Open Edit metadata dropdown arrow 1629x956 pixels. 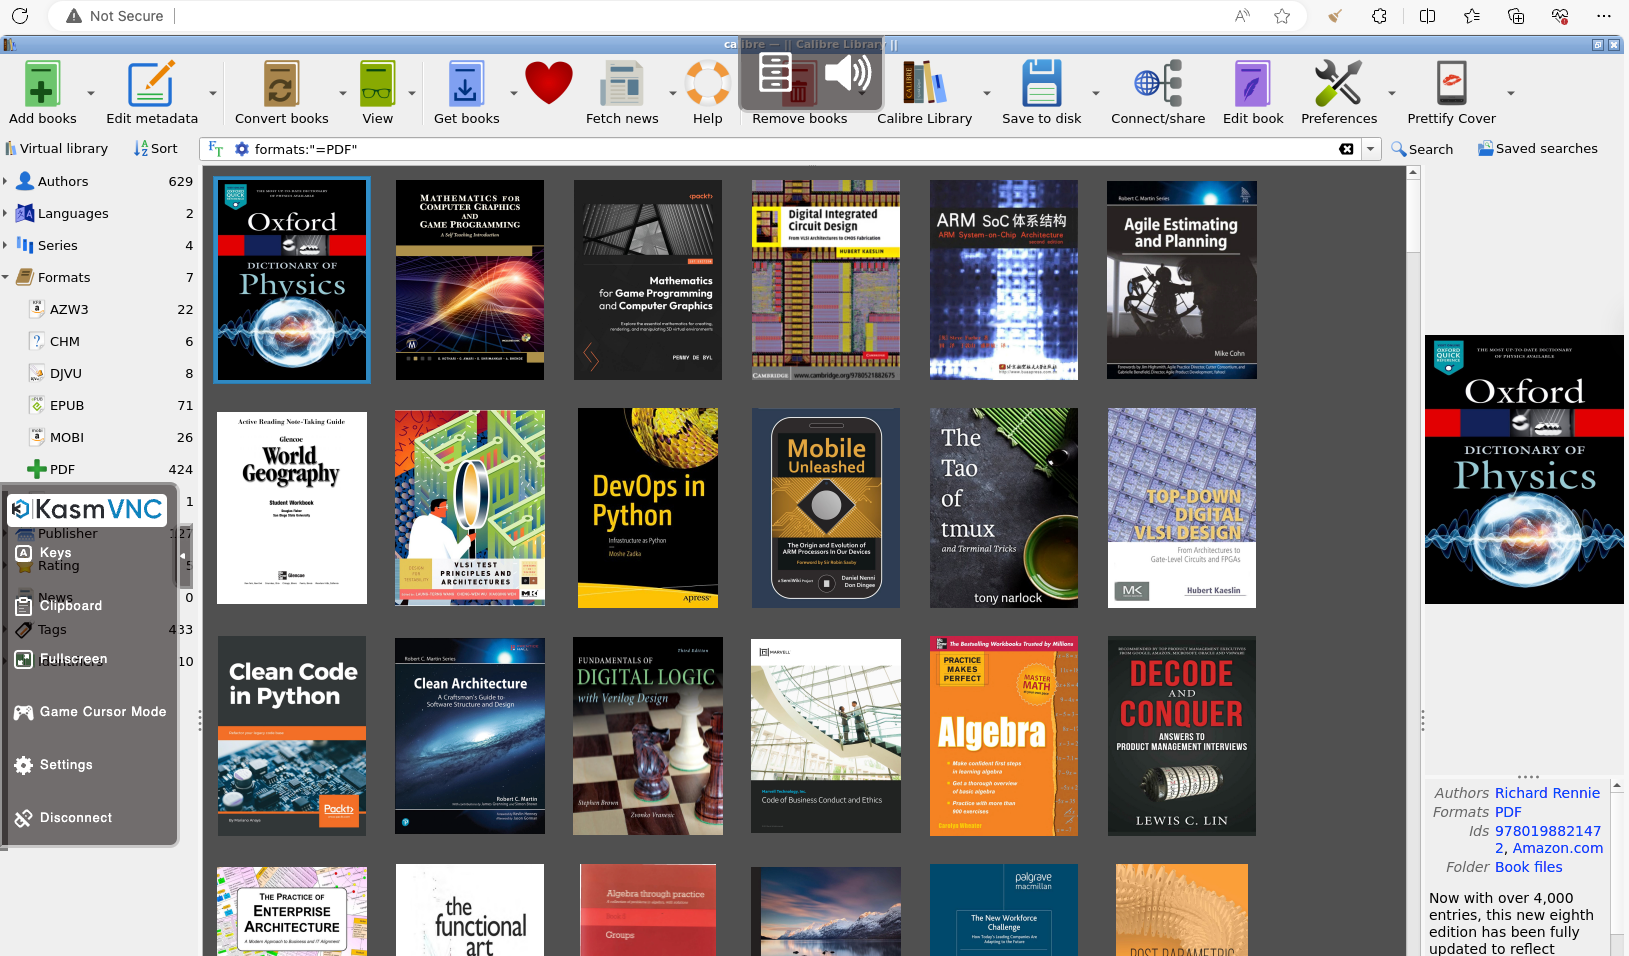pos(212,93)
